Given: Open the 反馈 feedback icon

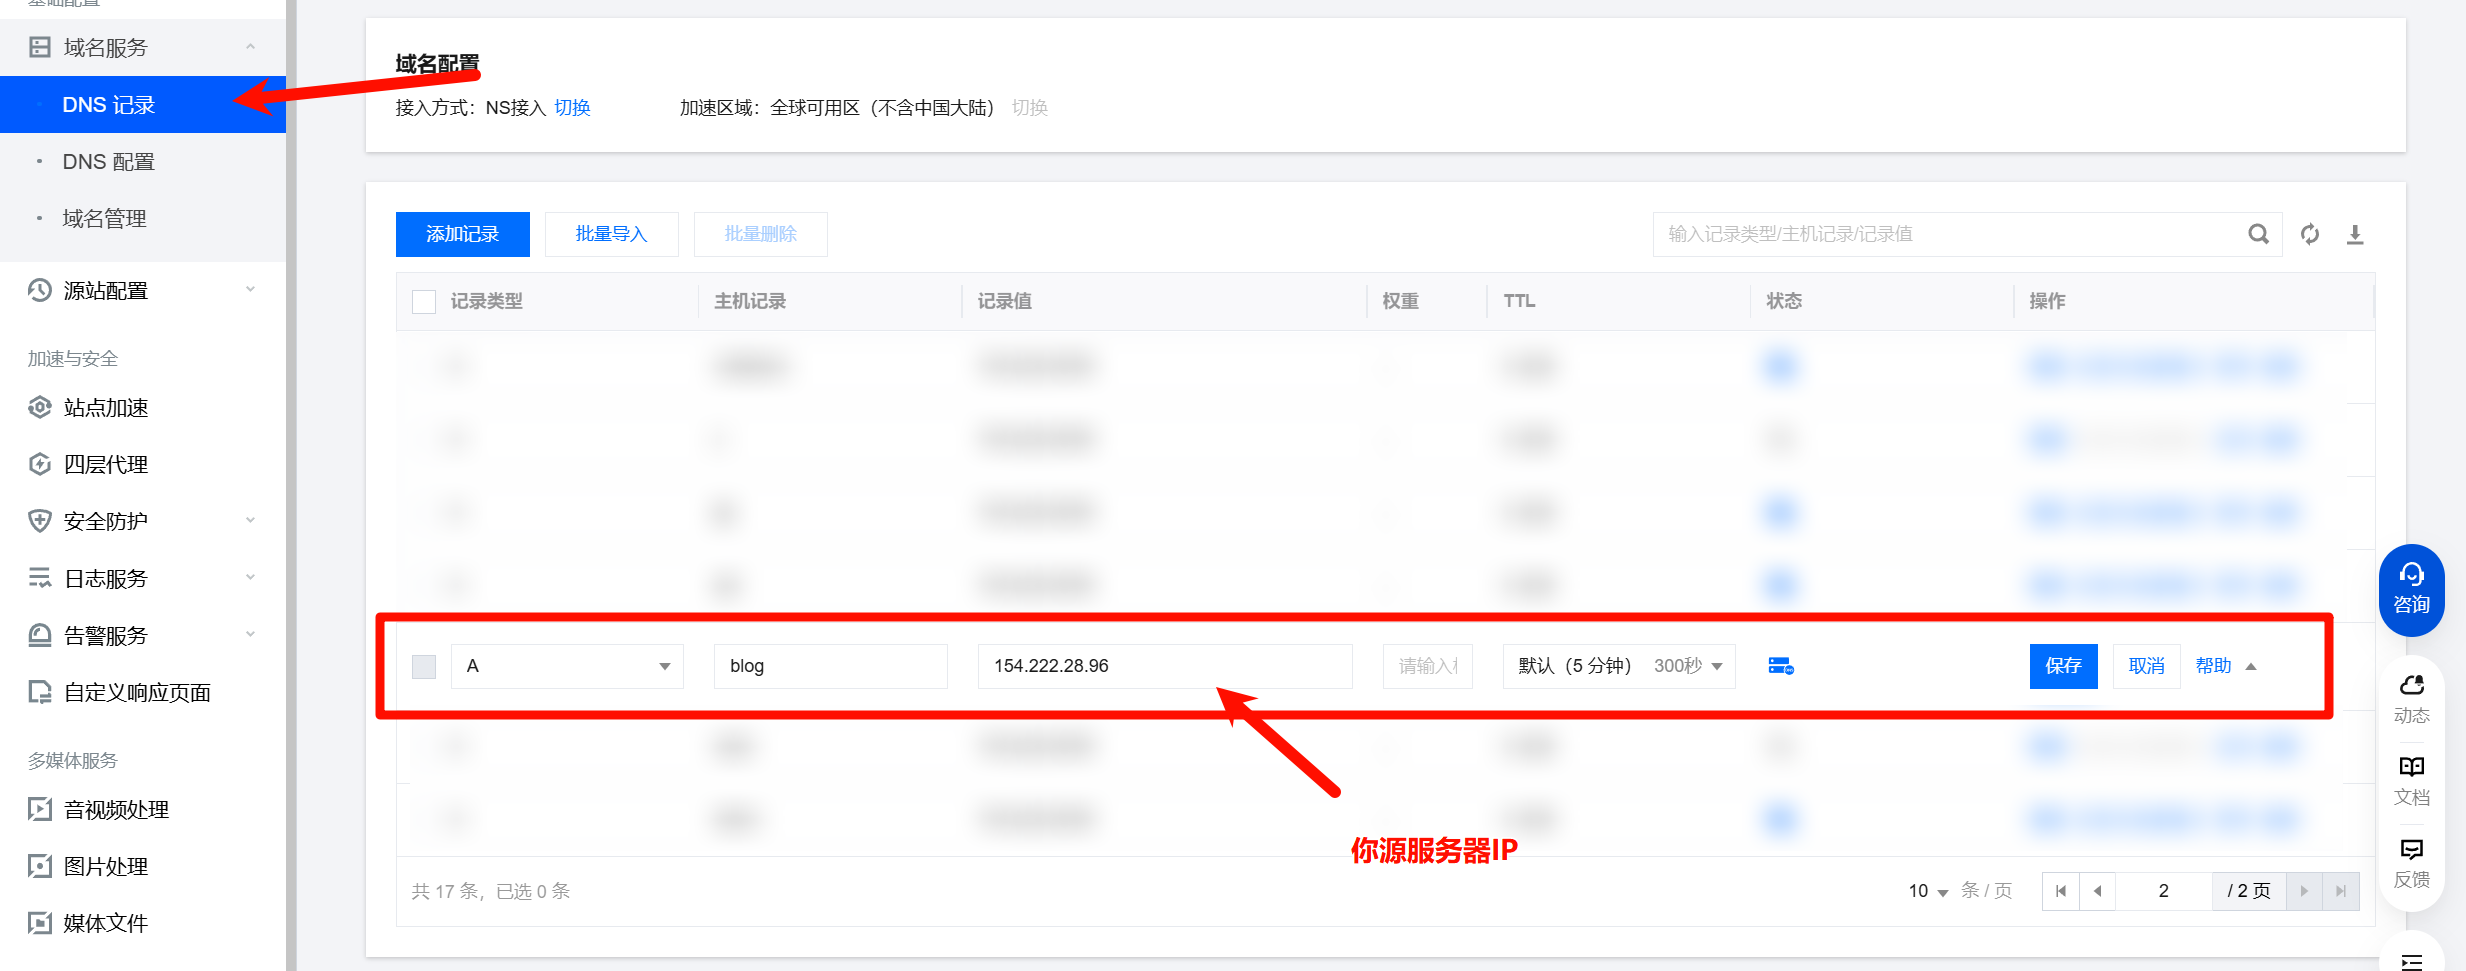Looking at the screenshot, I should coord(2411,862).
